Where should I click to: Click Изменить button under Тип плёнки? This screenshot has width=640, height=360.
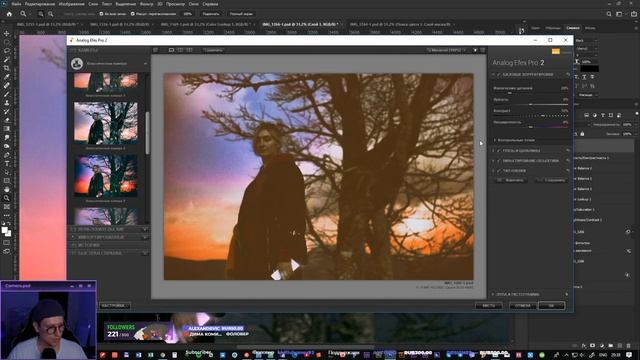click(x=512, y=180)
